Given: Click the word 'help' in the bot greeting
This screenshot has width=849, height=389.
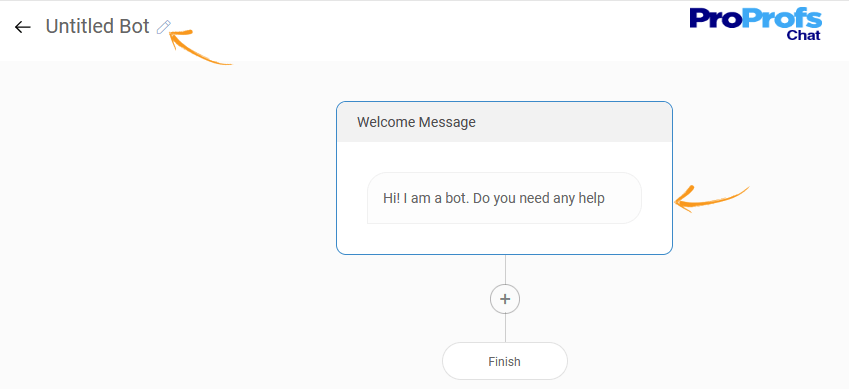Looking at the screenshot, I should click(591, 199).
